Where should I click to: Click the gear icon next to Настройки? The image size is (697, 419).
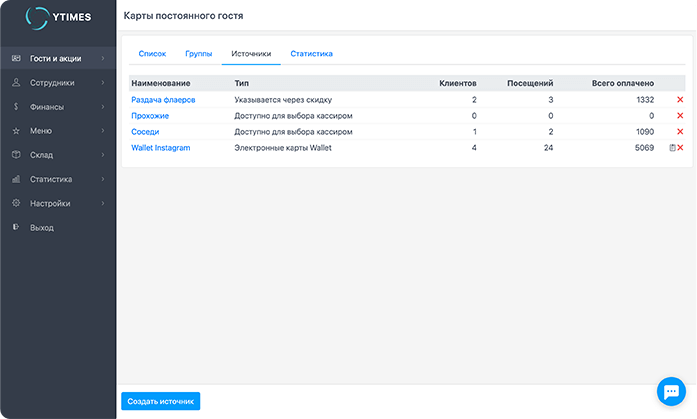pos(16,203)
